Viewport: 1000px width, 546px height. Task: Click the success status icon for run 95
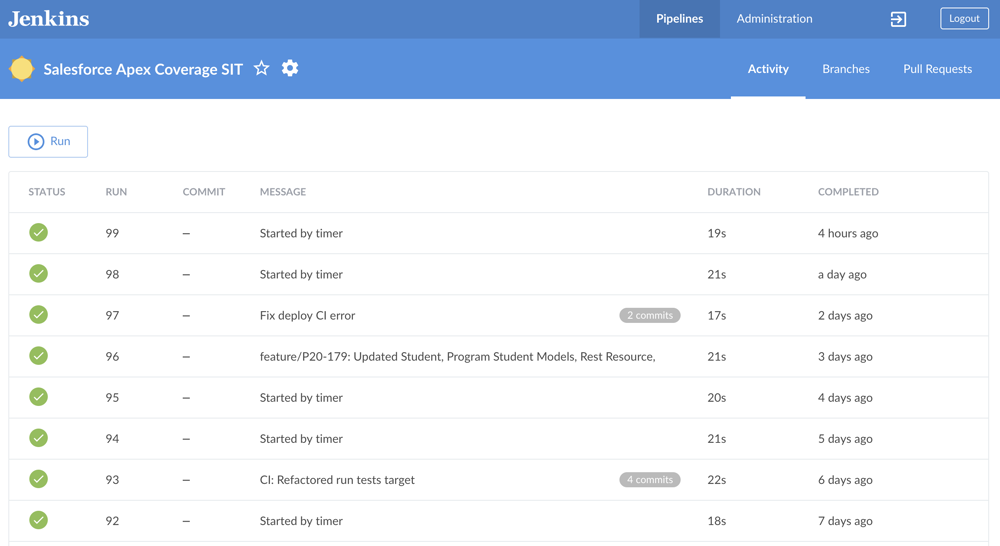[x=38, y=397]
